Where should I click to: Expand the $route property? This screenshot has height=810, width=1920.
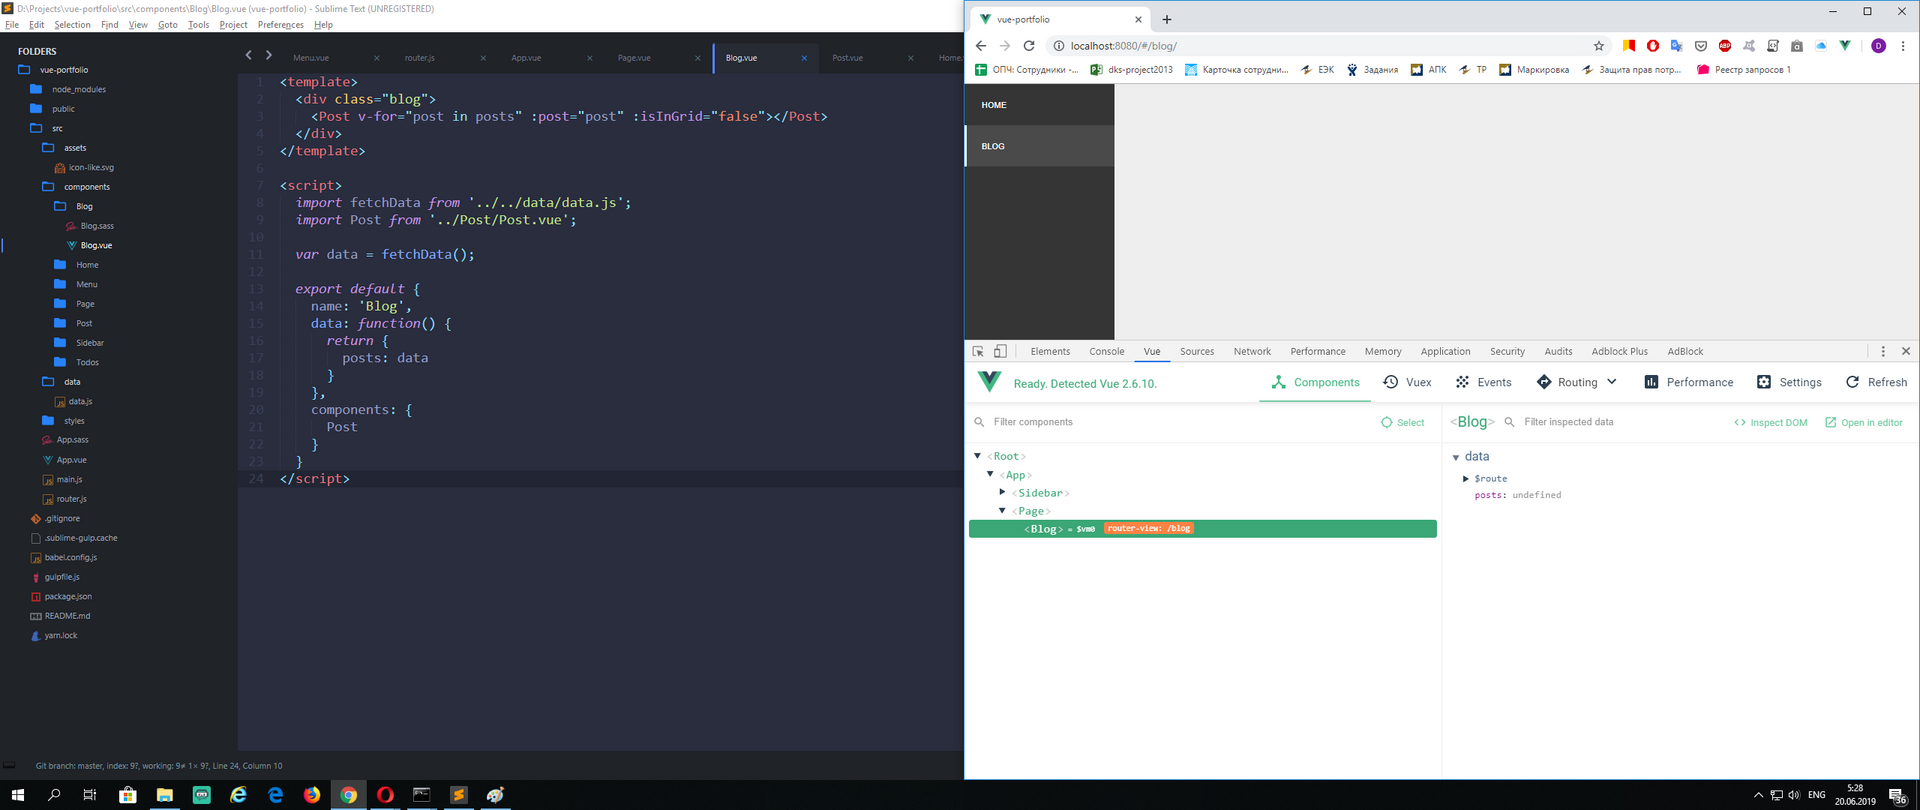(x=1466, y=479)
